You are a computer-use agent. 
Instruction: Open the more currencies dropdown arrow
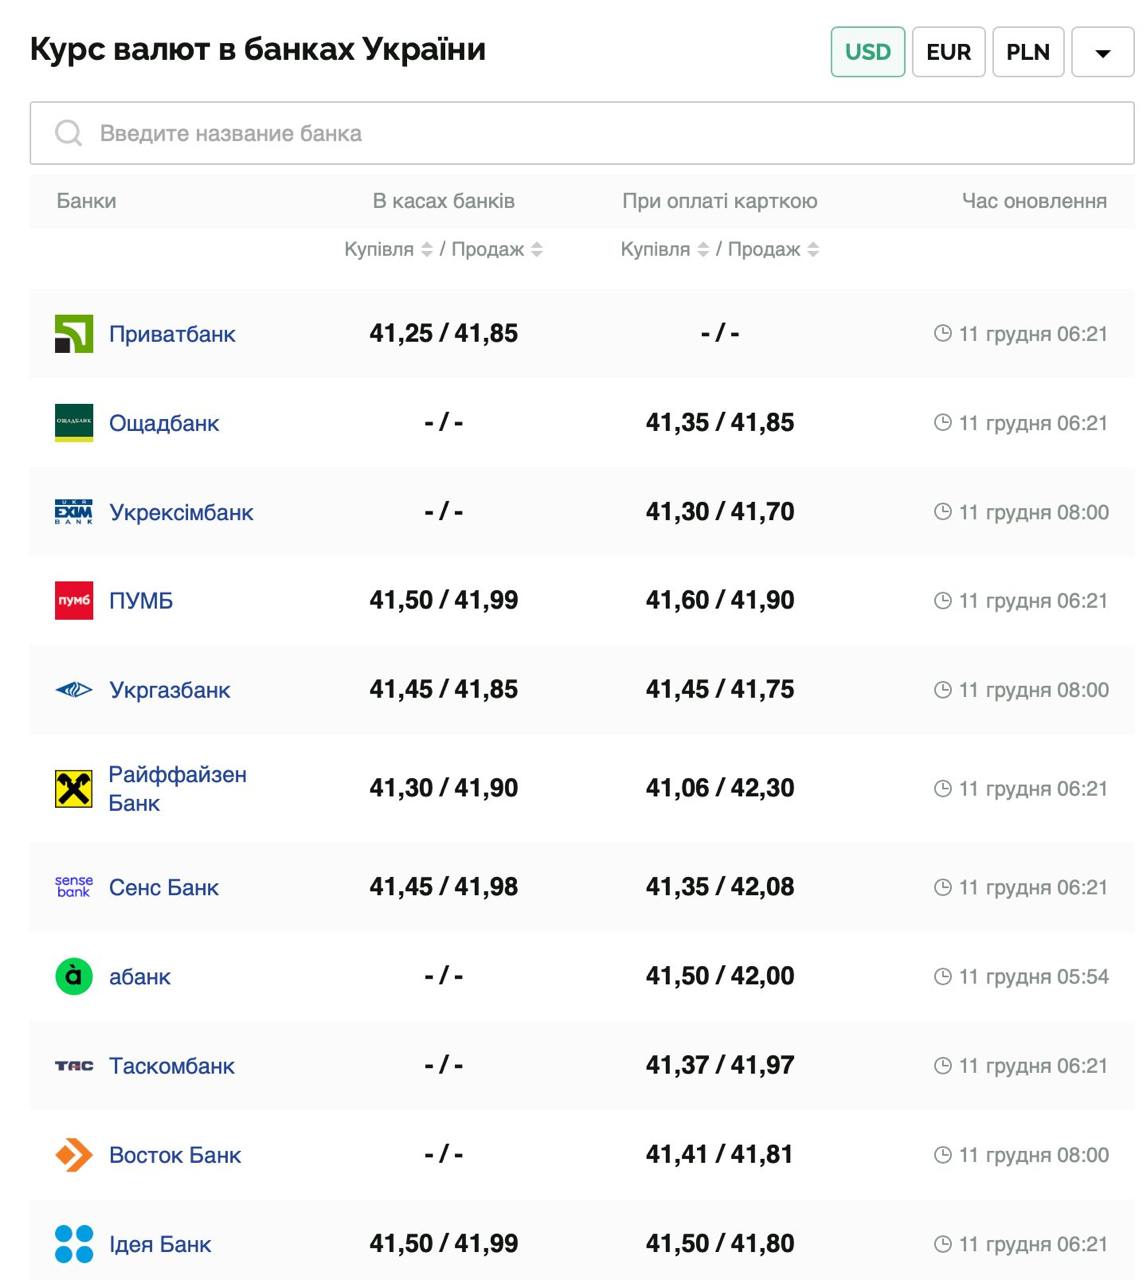pos(1102,53)
